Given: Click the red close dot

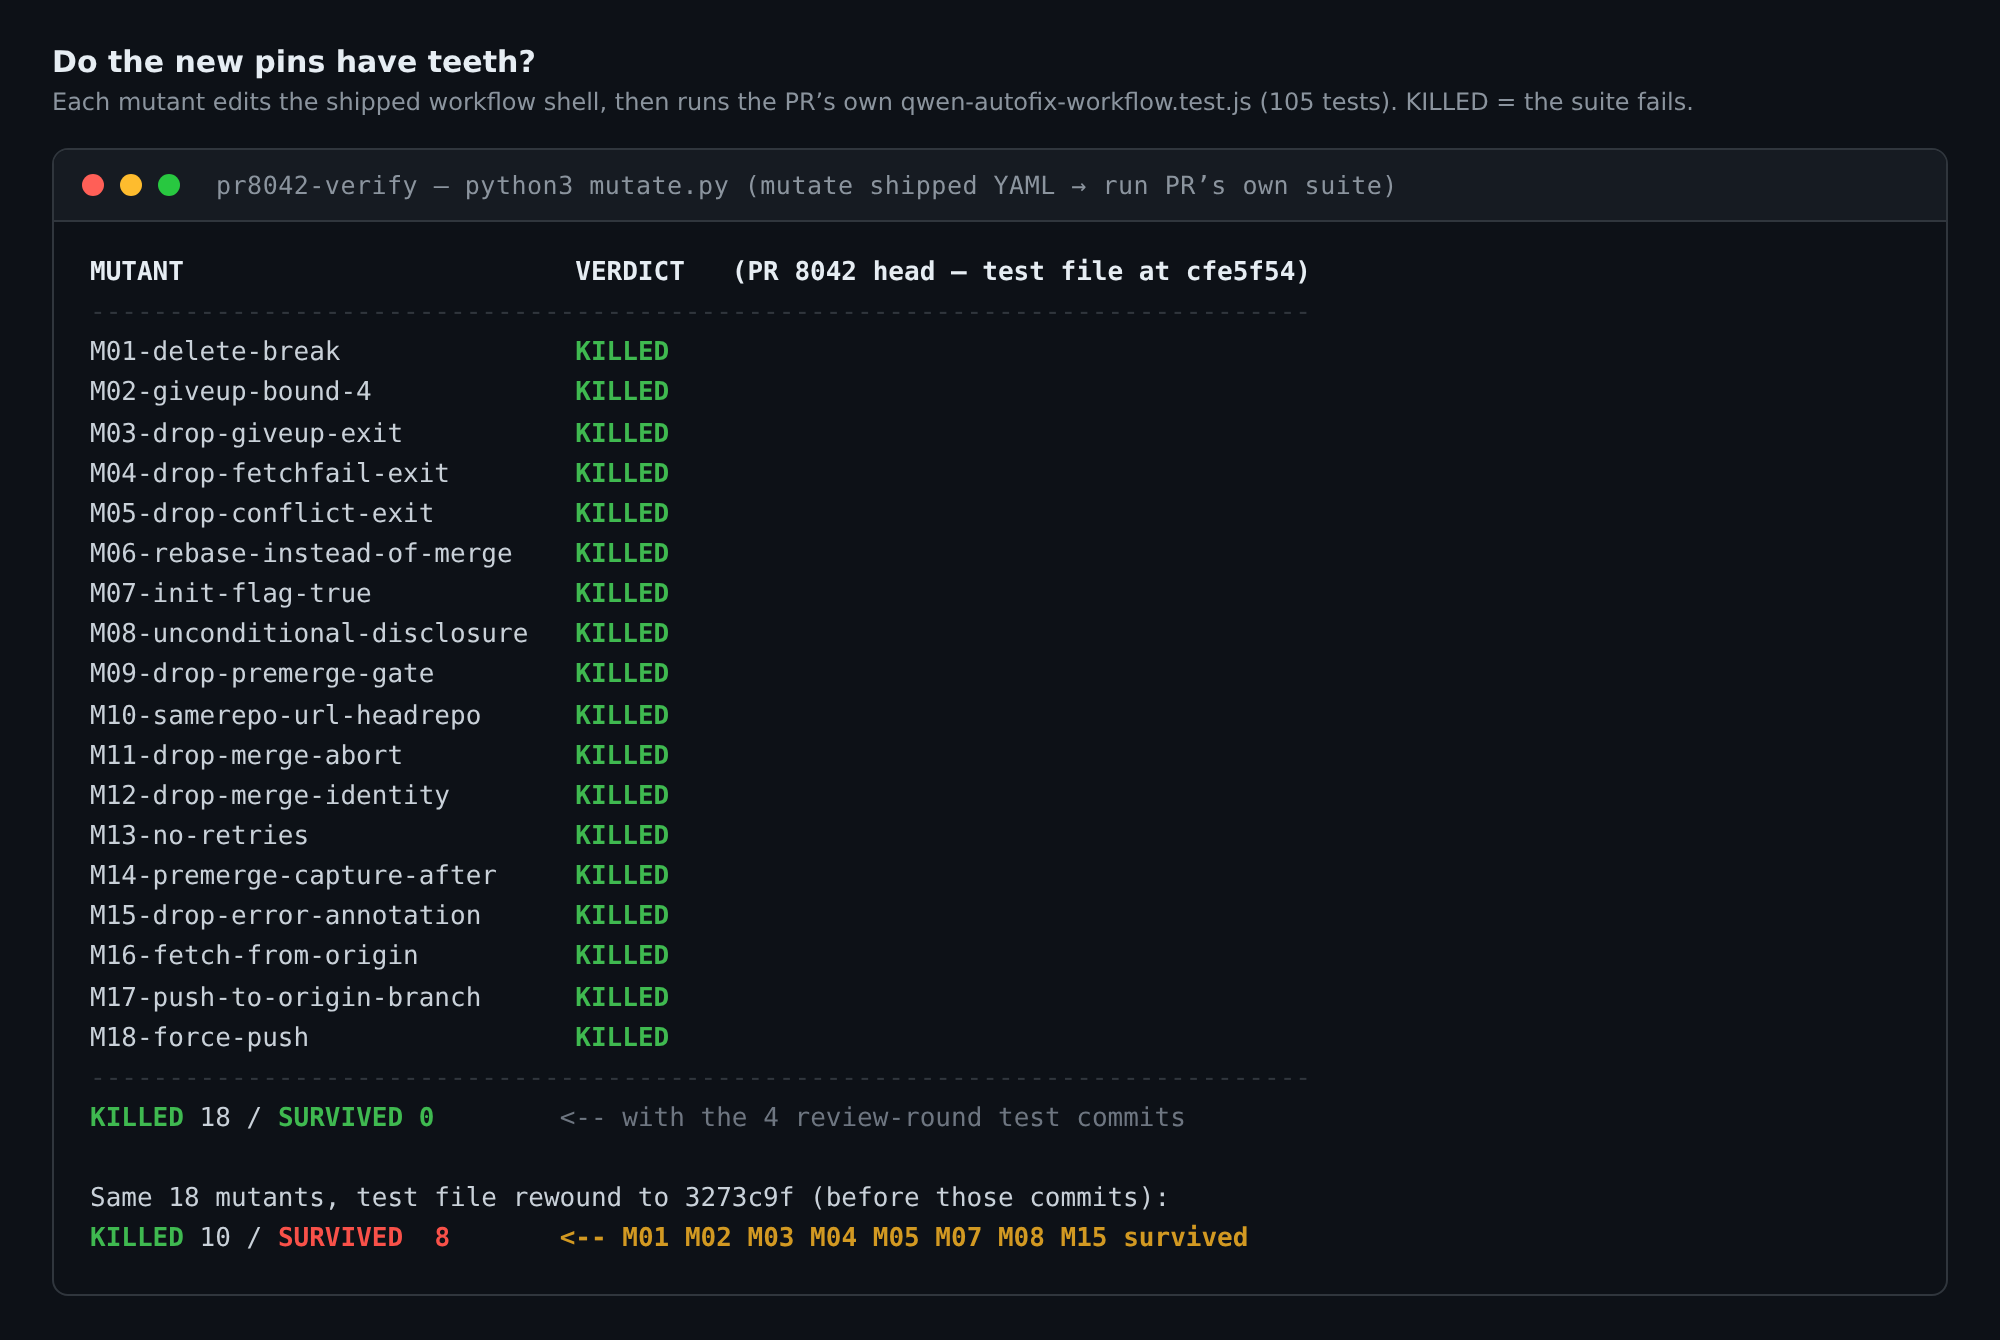Looking at the screenshot, I should coord(93,185).
